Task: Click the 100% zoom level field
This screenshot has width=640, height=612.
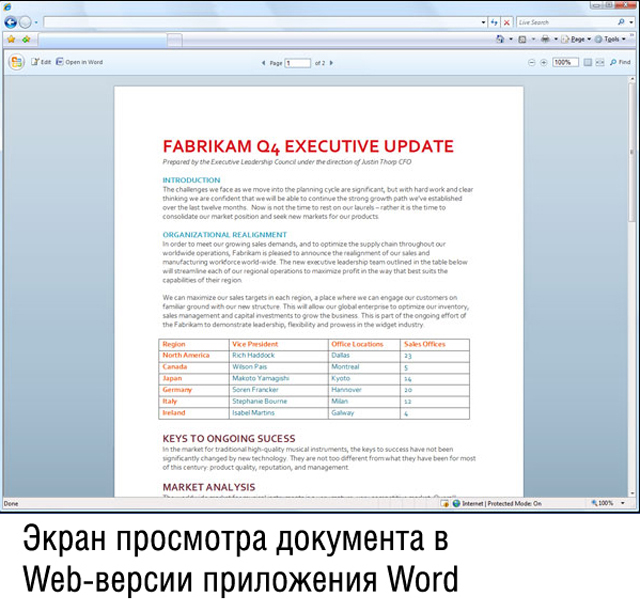Action: point(565,62)
